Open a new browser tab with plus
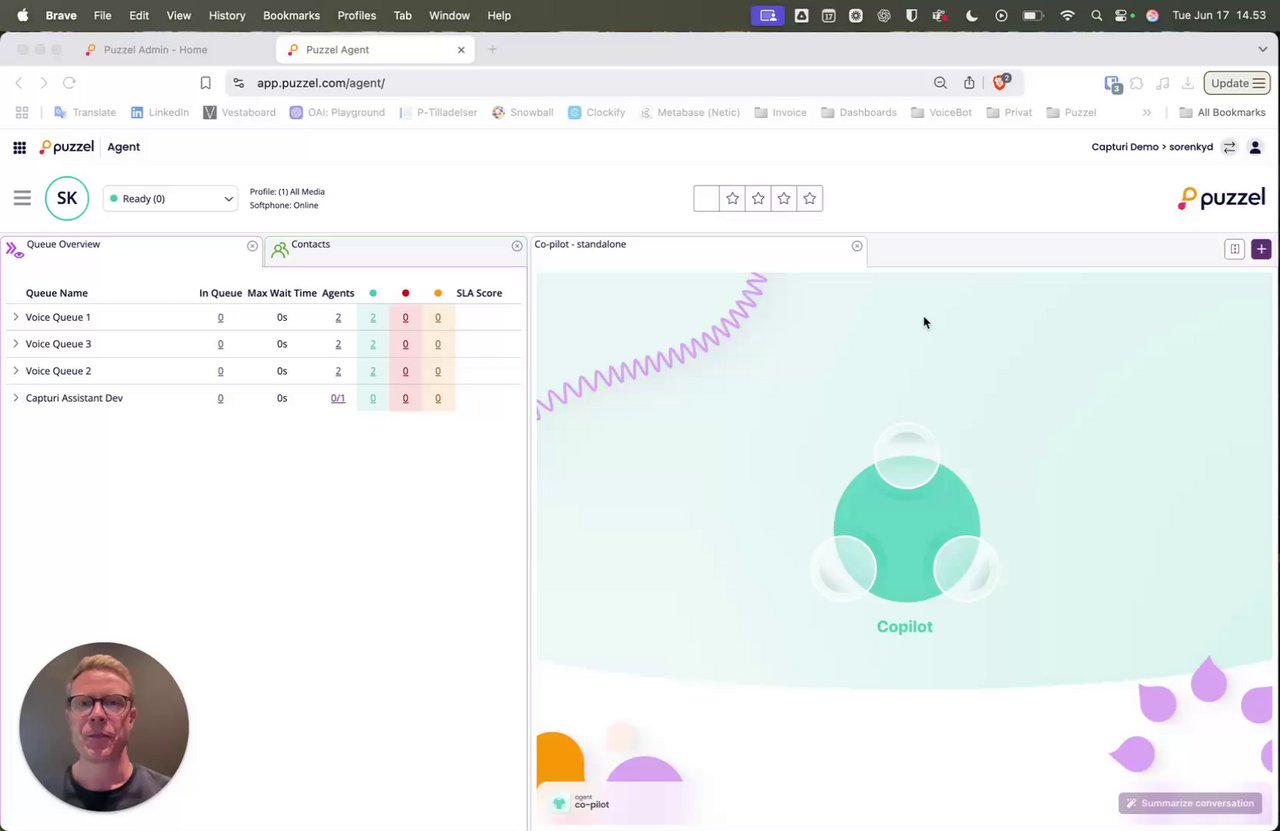This screenshot has height=831, width=1280. coord(492,49)
